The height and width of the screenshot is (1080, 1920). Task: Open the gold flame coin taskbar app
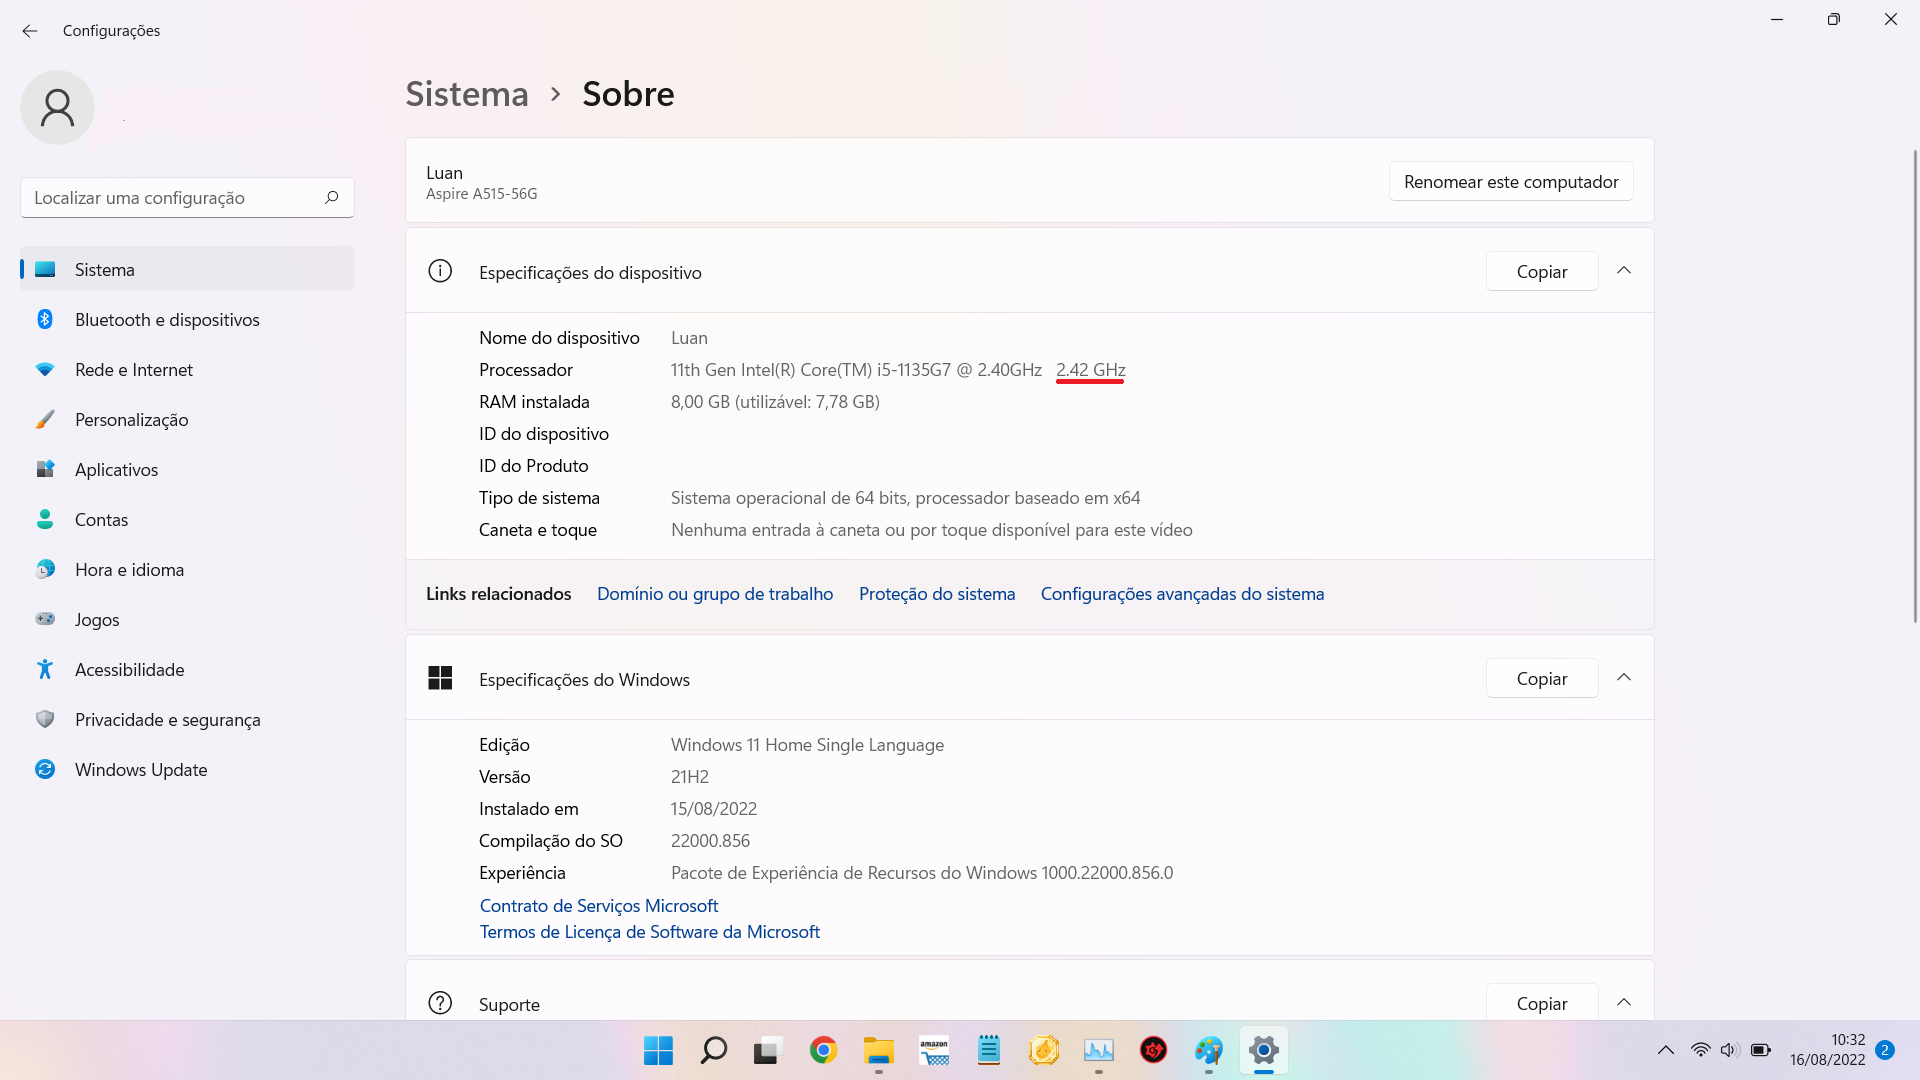(x=1043, y=1050)
